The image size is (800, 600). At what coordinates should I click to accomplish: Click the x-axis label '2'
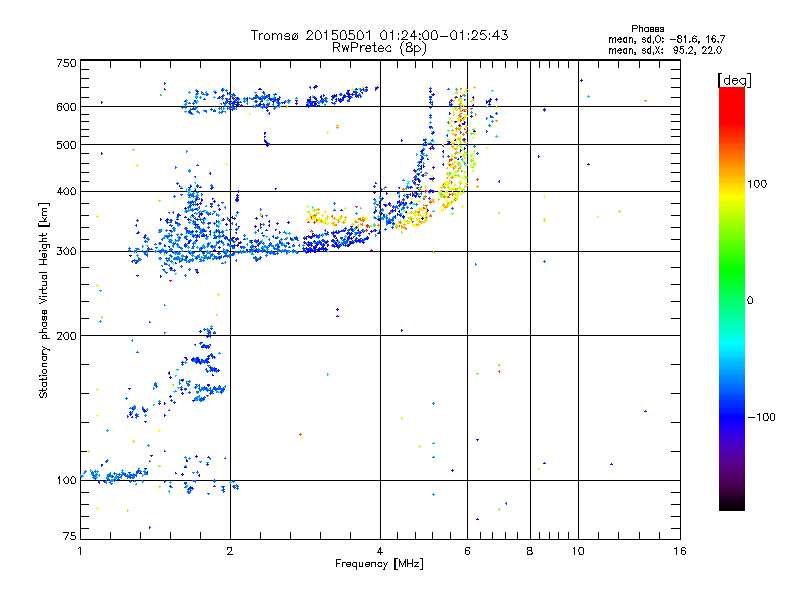[230, 551]
